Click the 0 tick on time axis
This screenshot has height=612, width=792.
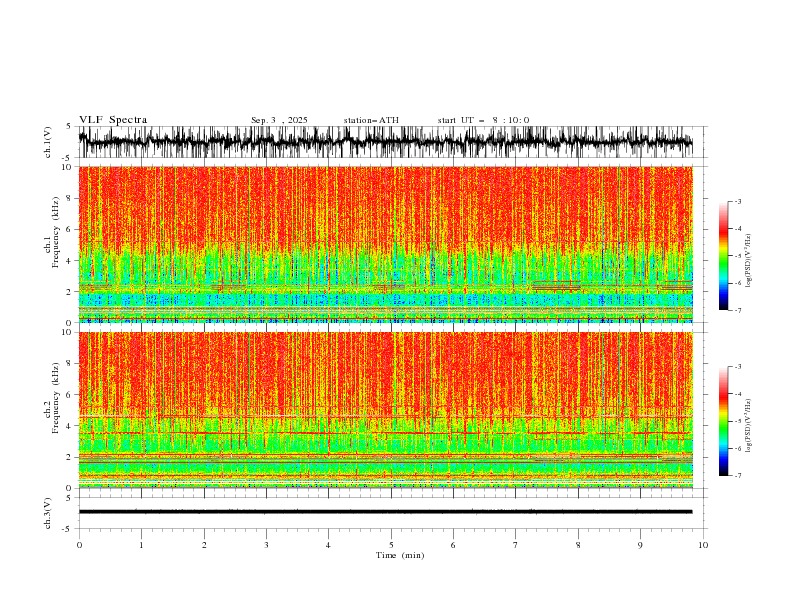(x=79, y=545)
